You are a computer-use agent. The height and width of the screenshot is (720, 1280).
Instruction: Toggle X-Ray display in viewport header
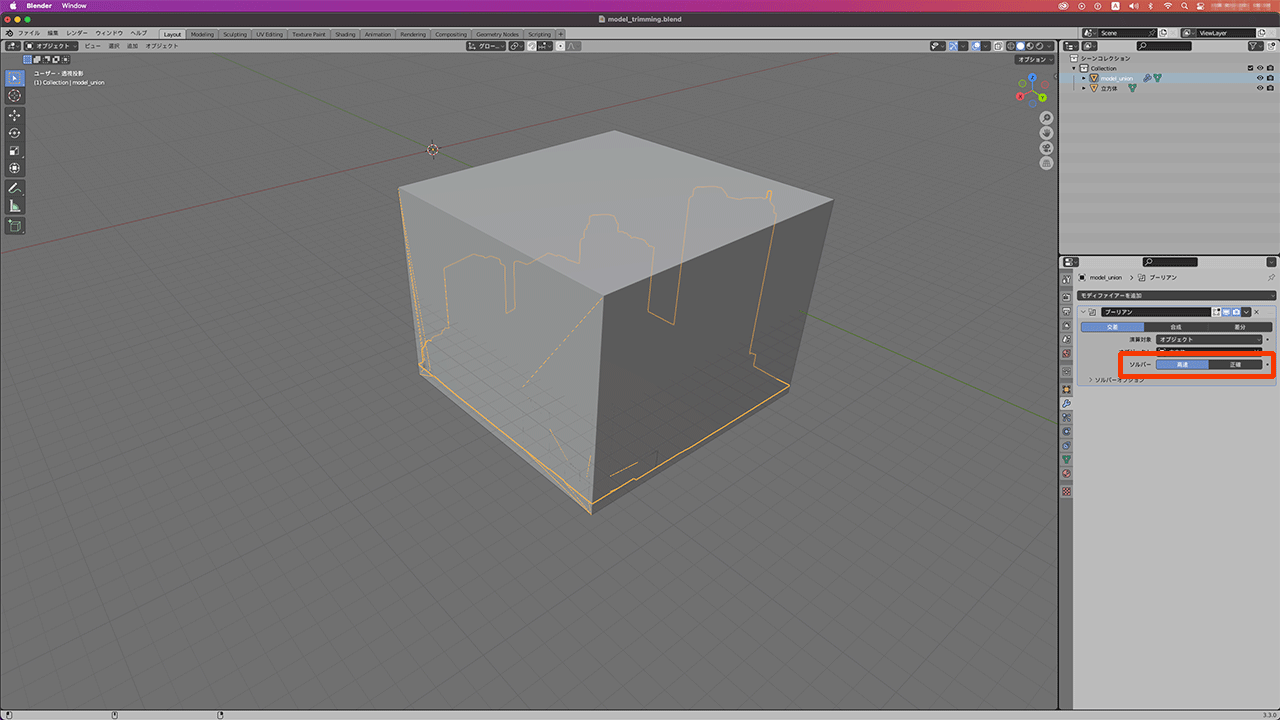[x=998, y=46]
